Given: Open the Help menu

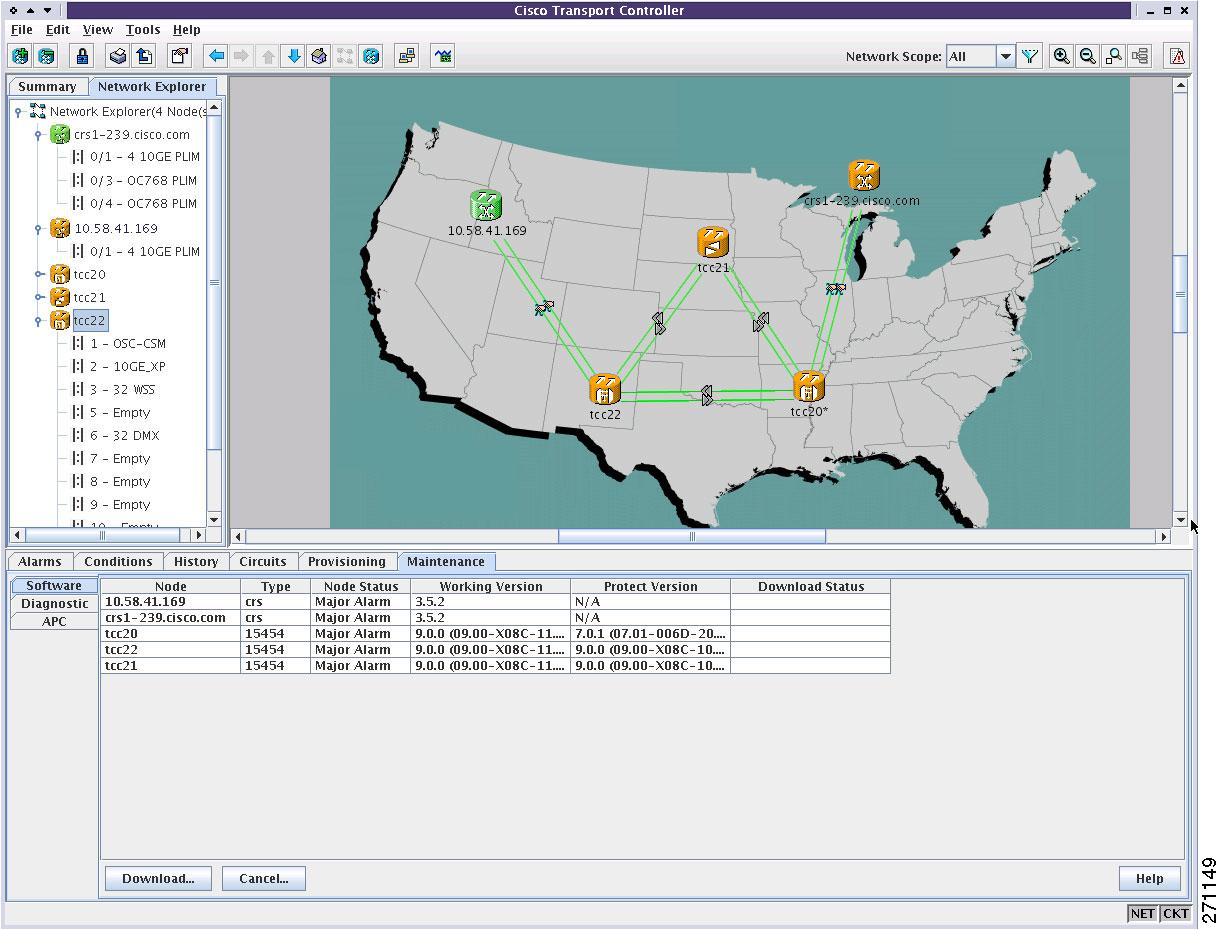Looking at the screenshot, I should pos(187,30).
